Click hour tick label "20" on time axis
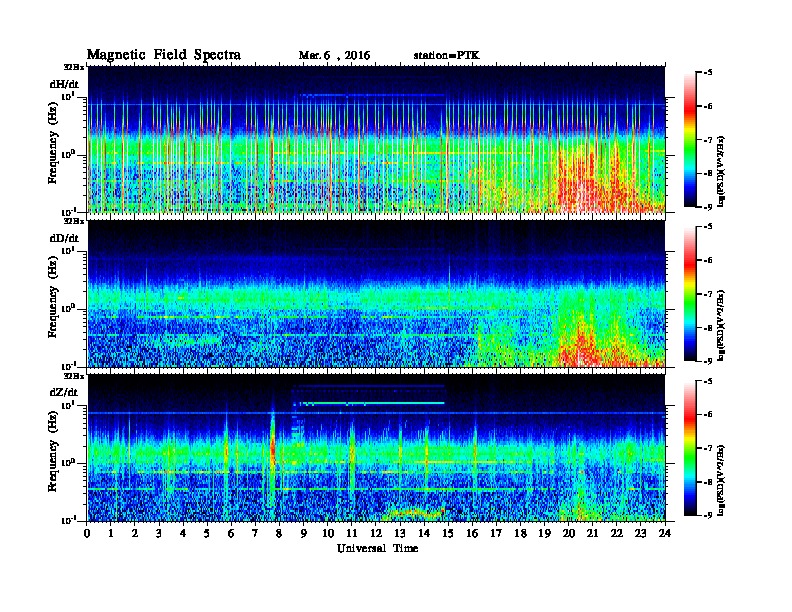Viewport: 792px width, 612px height. click(x=569, y=534)
